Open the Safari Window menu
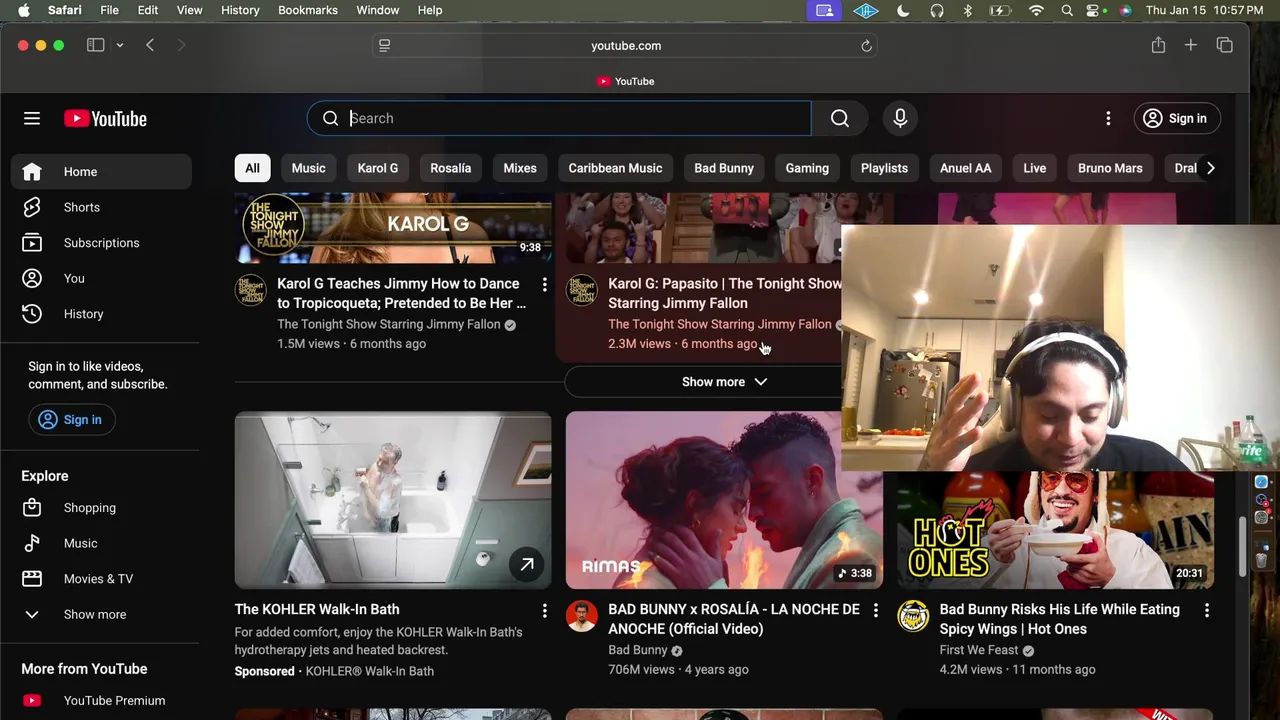 pos(378,10)
